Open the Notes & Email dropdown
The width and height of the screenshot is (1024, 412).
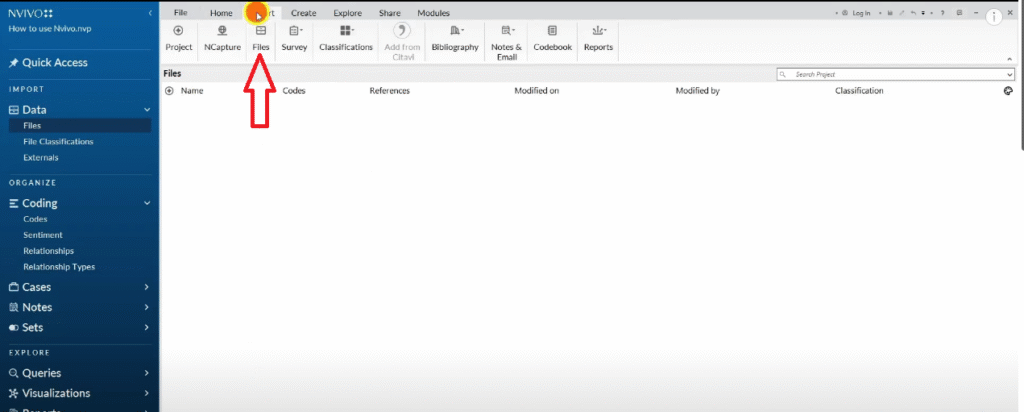pyautogui.click(x=507, y=42)
